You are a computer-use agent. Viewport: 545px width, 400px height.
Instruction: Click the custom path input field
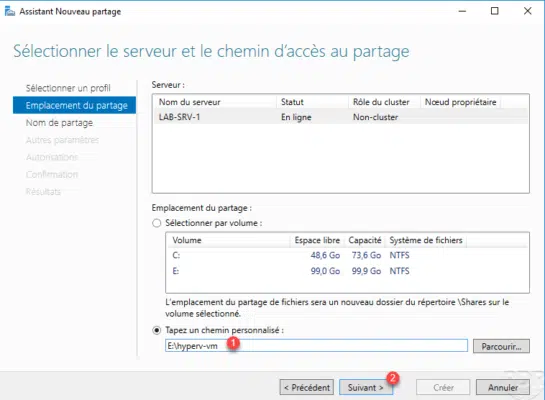click(316, 346)
